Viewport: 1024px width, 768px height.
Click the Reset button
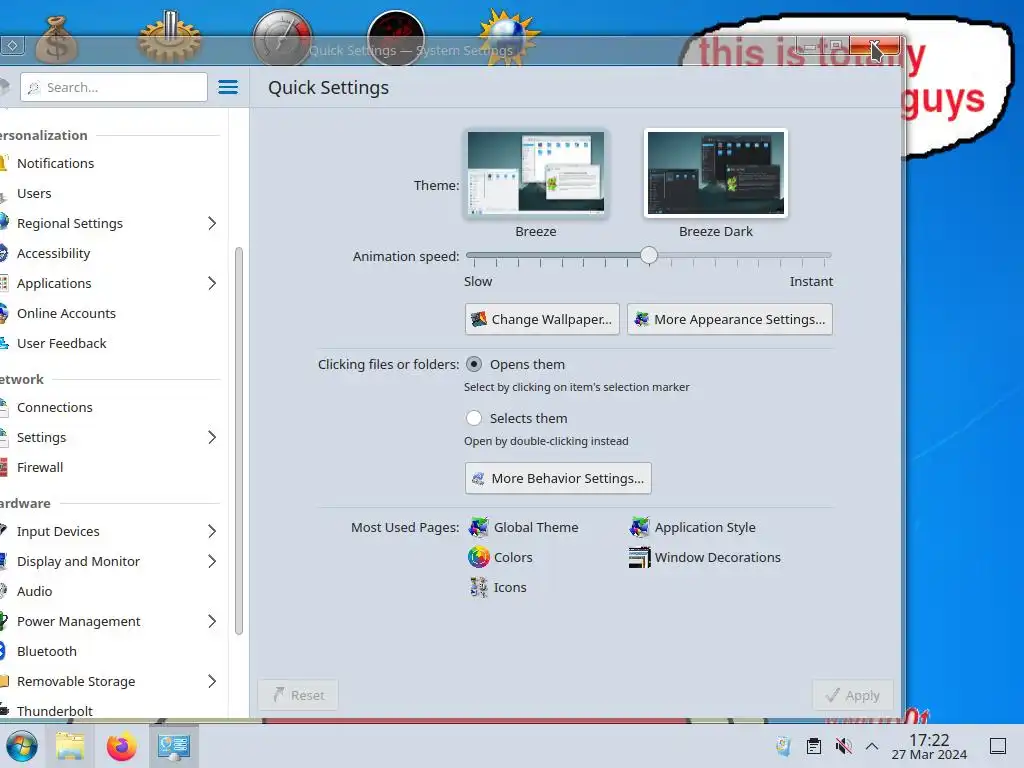(x=298, y=696)
